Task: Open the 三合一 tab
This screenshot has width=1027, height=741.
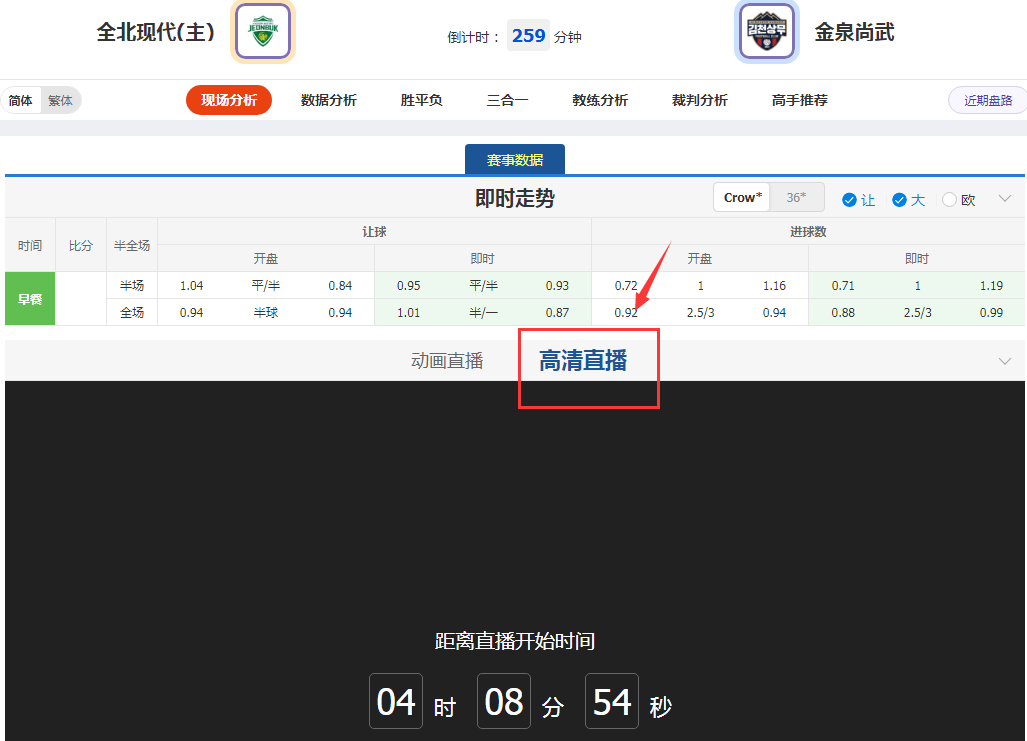Action: point(507,100)
